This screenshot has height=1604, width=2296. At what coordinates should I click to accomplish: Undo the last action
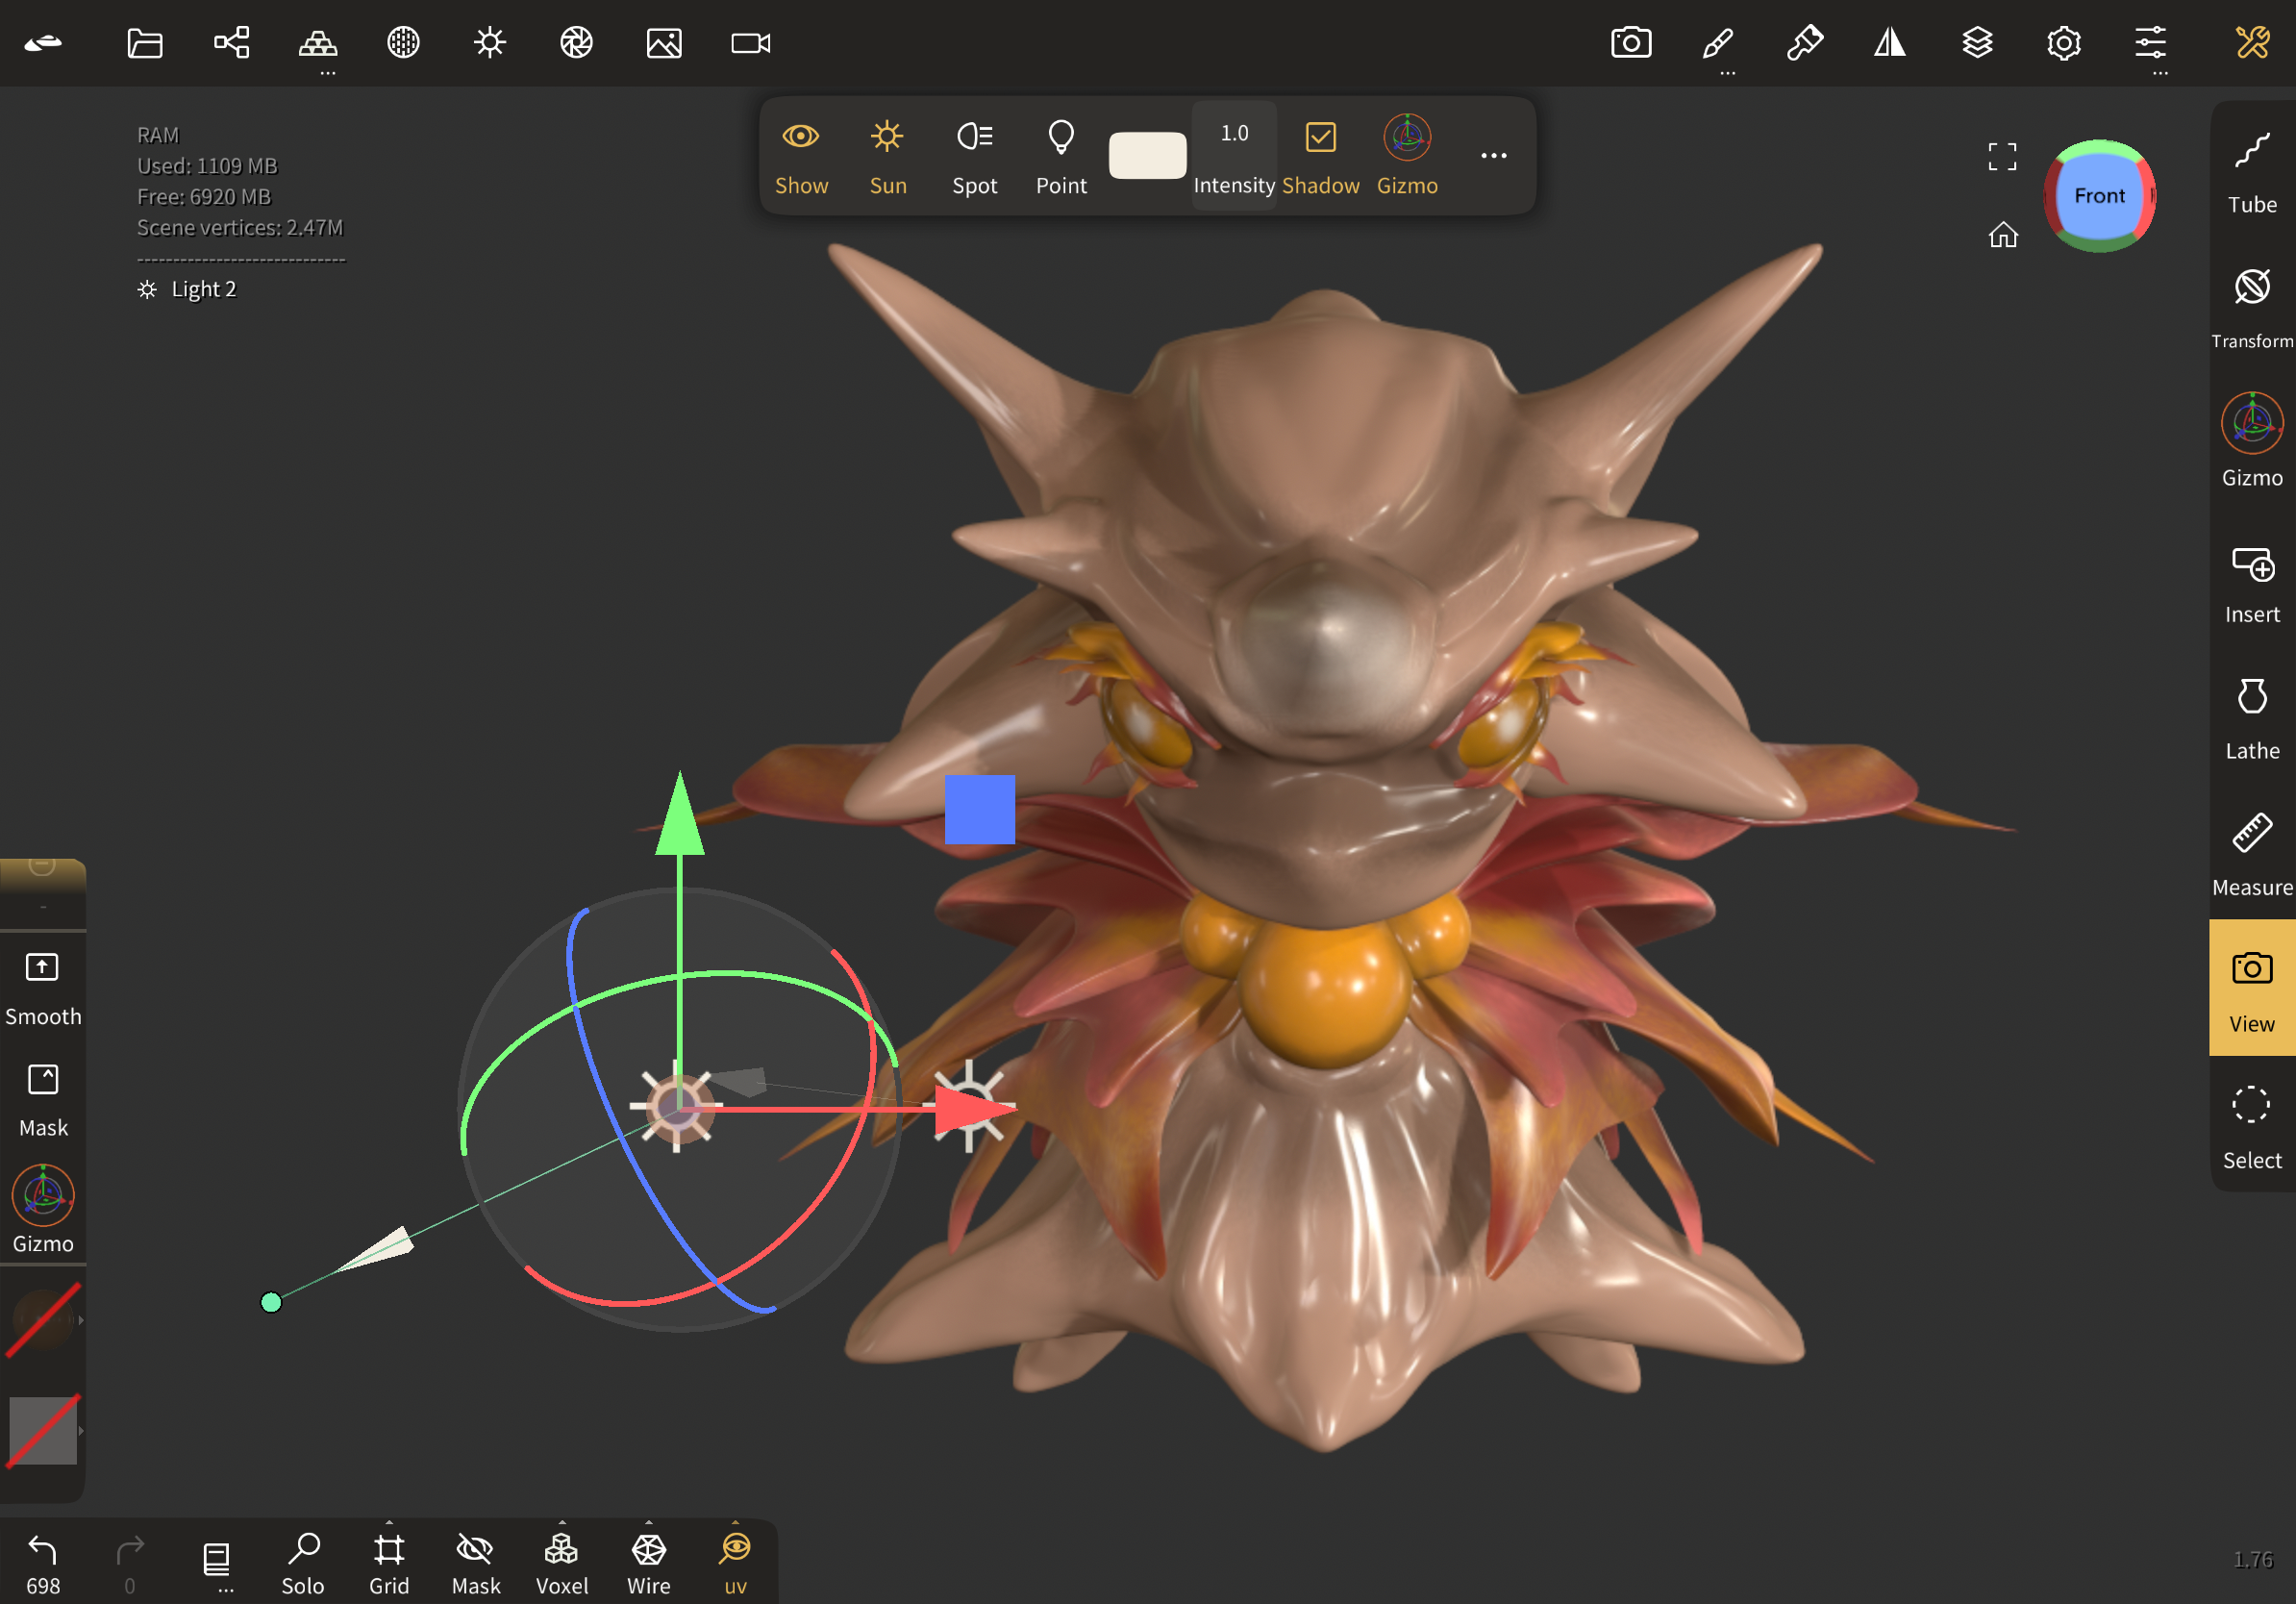pyautogui.click(x=43, y=1564)
